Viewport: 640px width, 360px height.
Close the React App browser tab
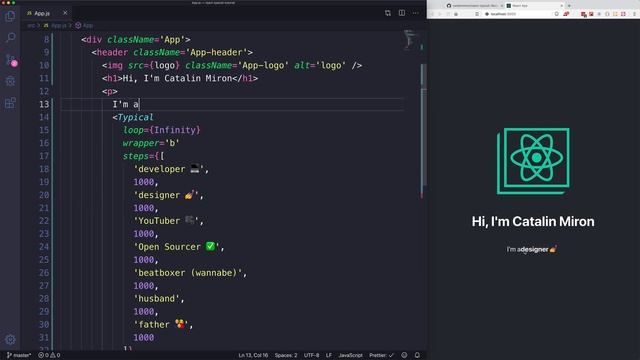click(x=562, y=6)
